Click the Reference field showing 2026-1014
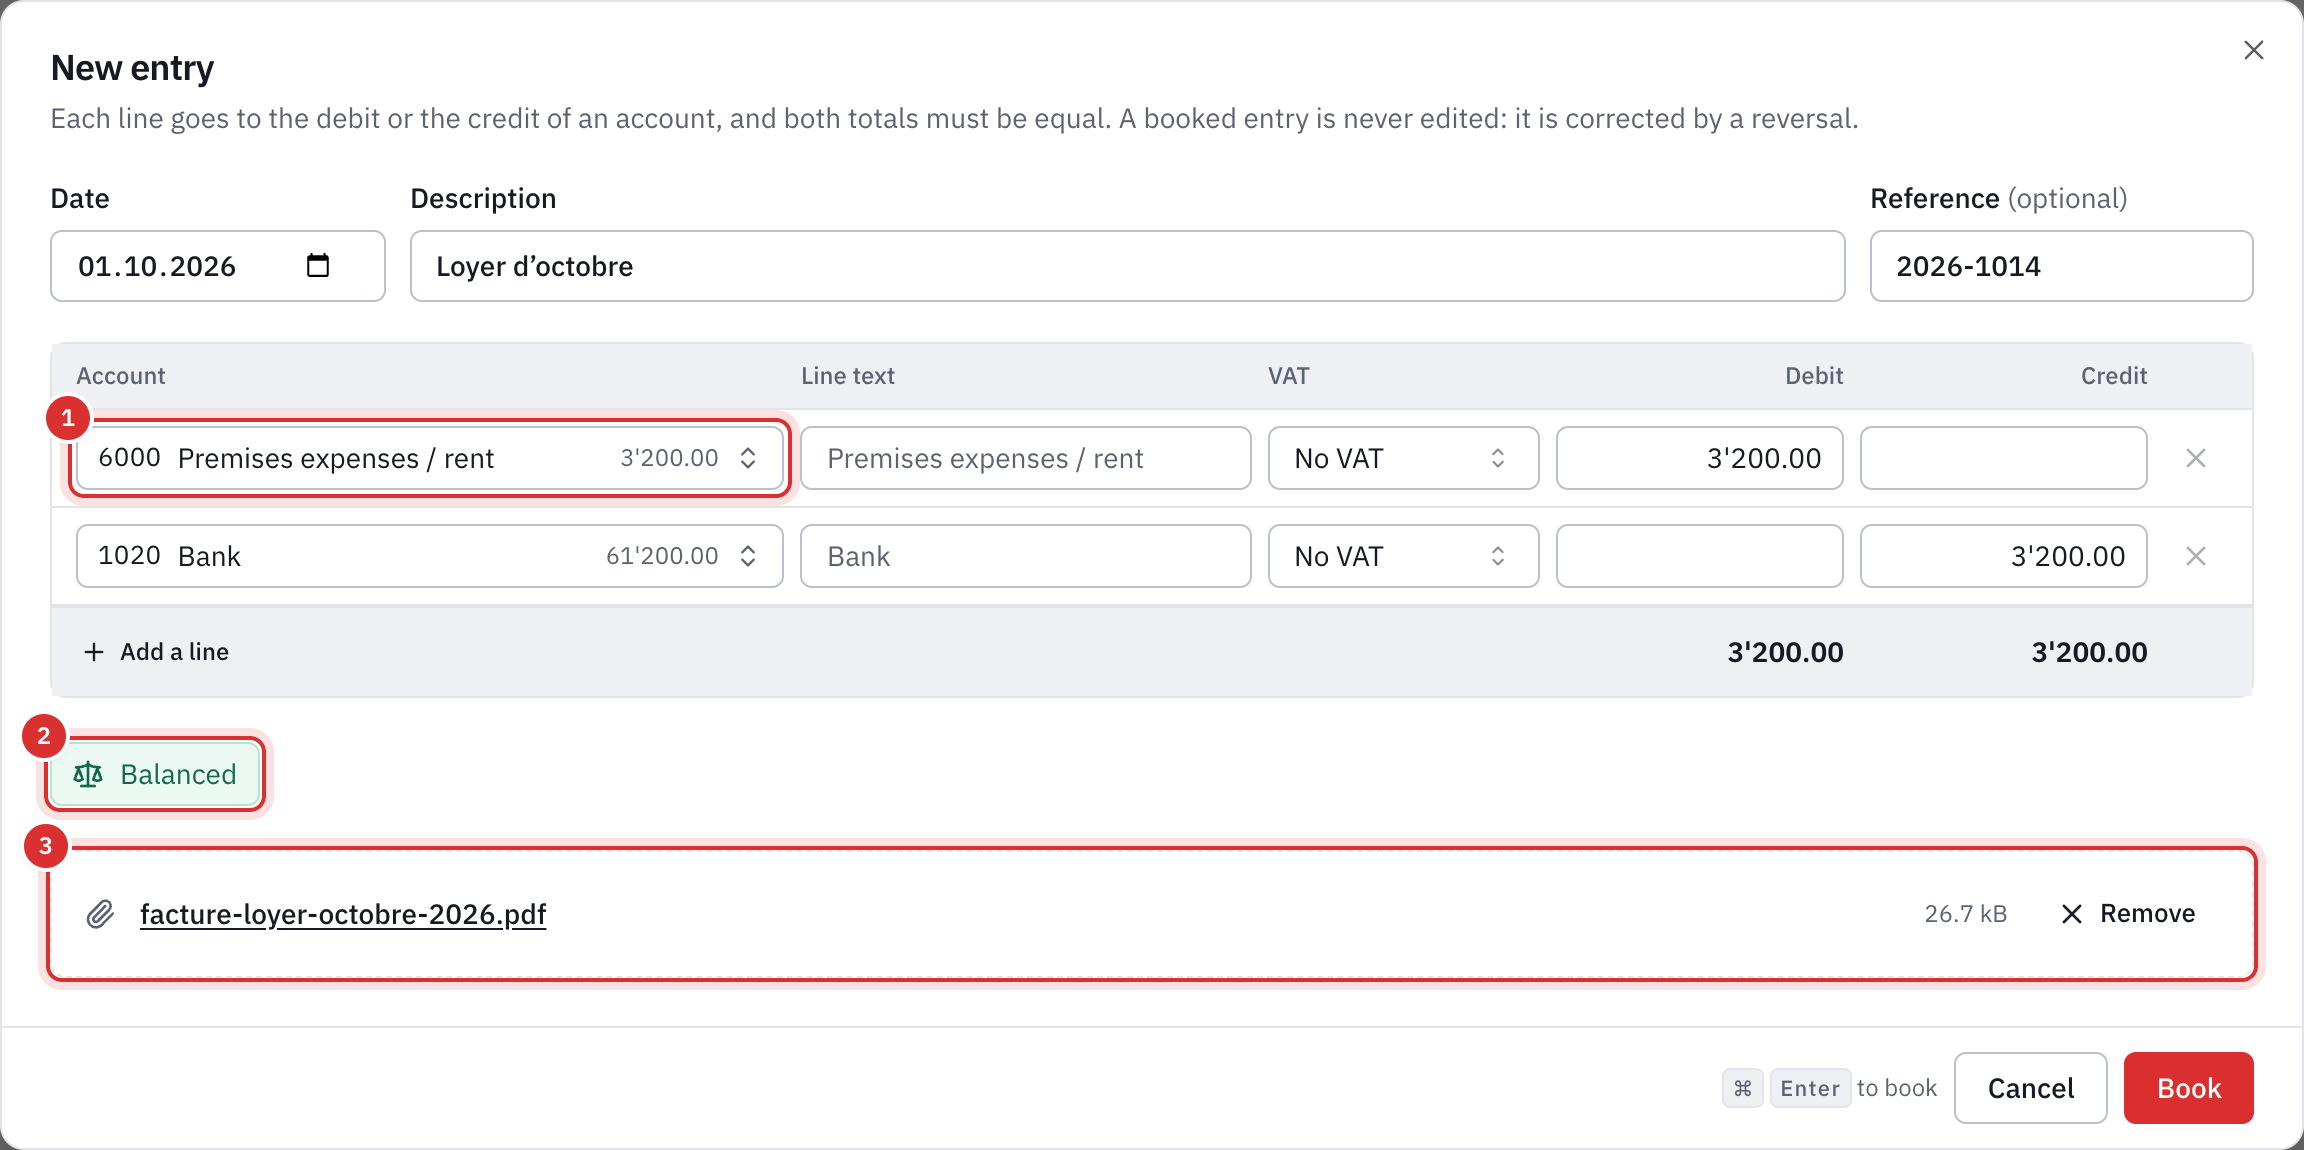This screenshot has height=1150, width=2304. coord(2061,266)
